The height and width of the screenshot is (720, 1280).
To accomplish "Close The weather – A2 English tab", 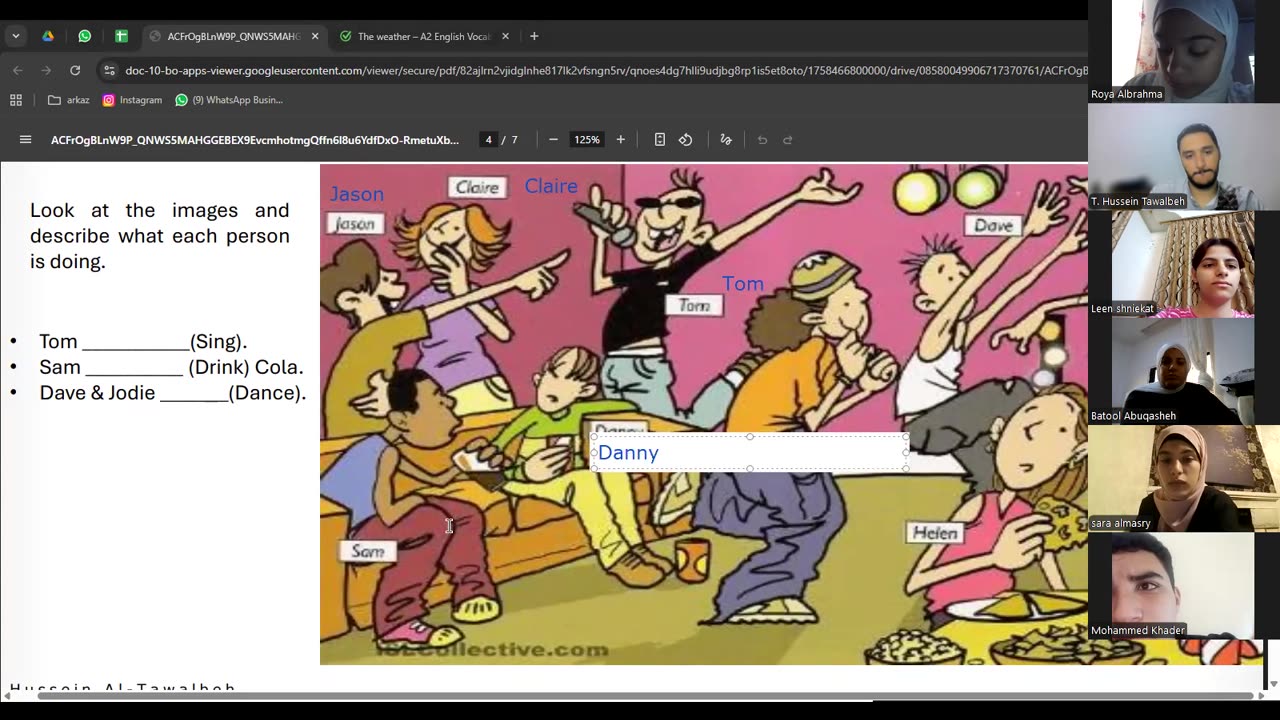I will coord(505,36).
